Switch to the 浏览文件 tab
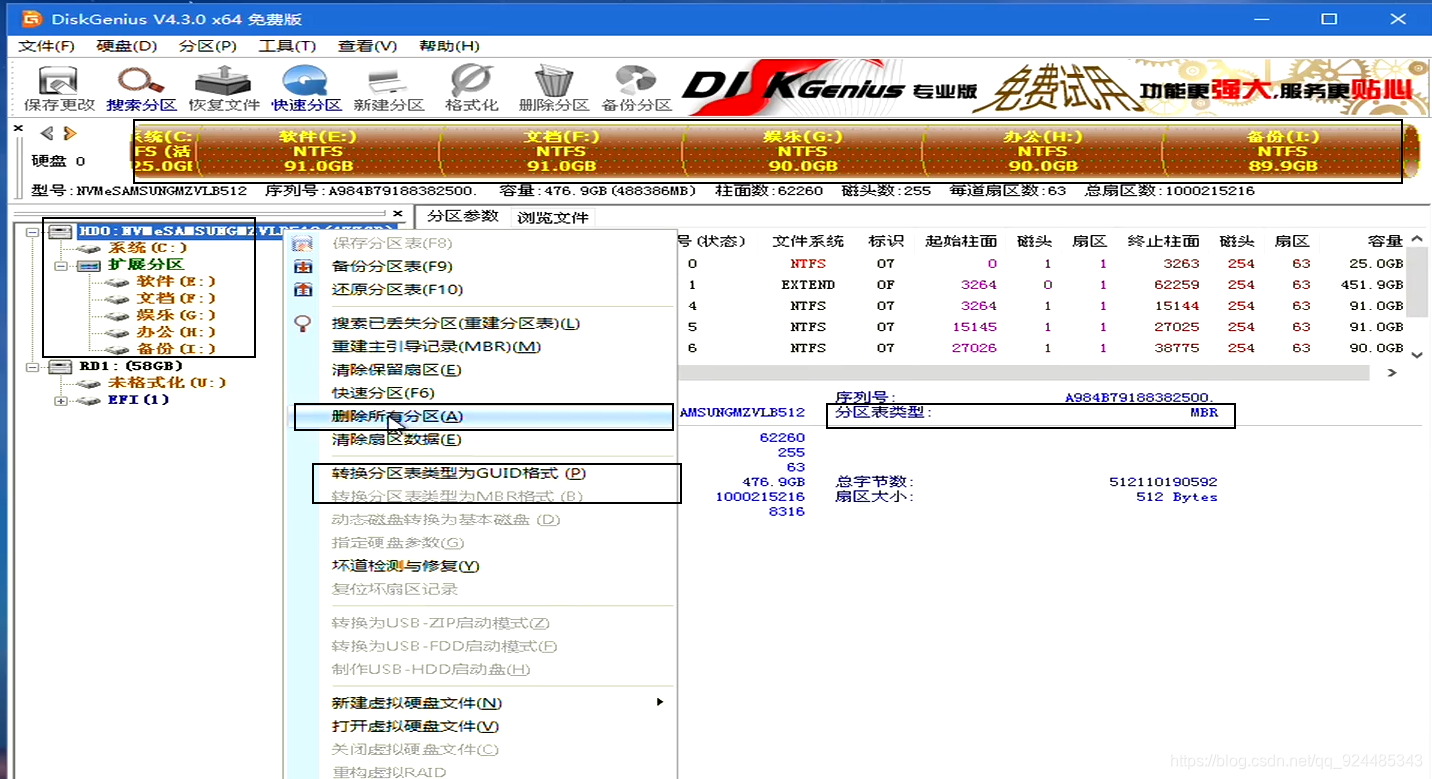The image size is (1432, 779). tap(553, 216)
